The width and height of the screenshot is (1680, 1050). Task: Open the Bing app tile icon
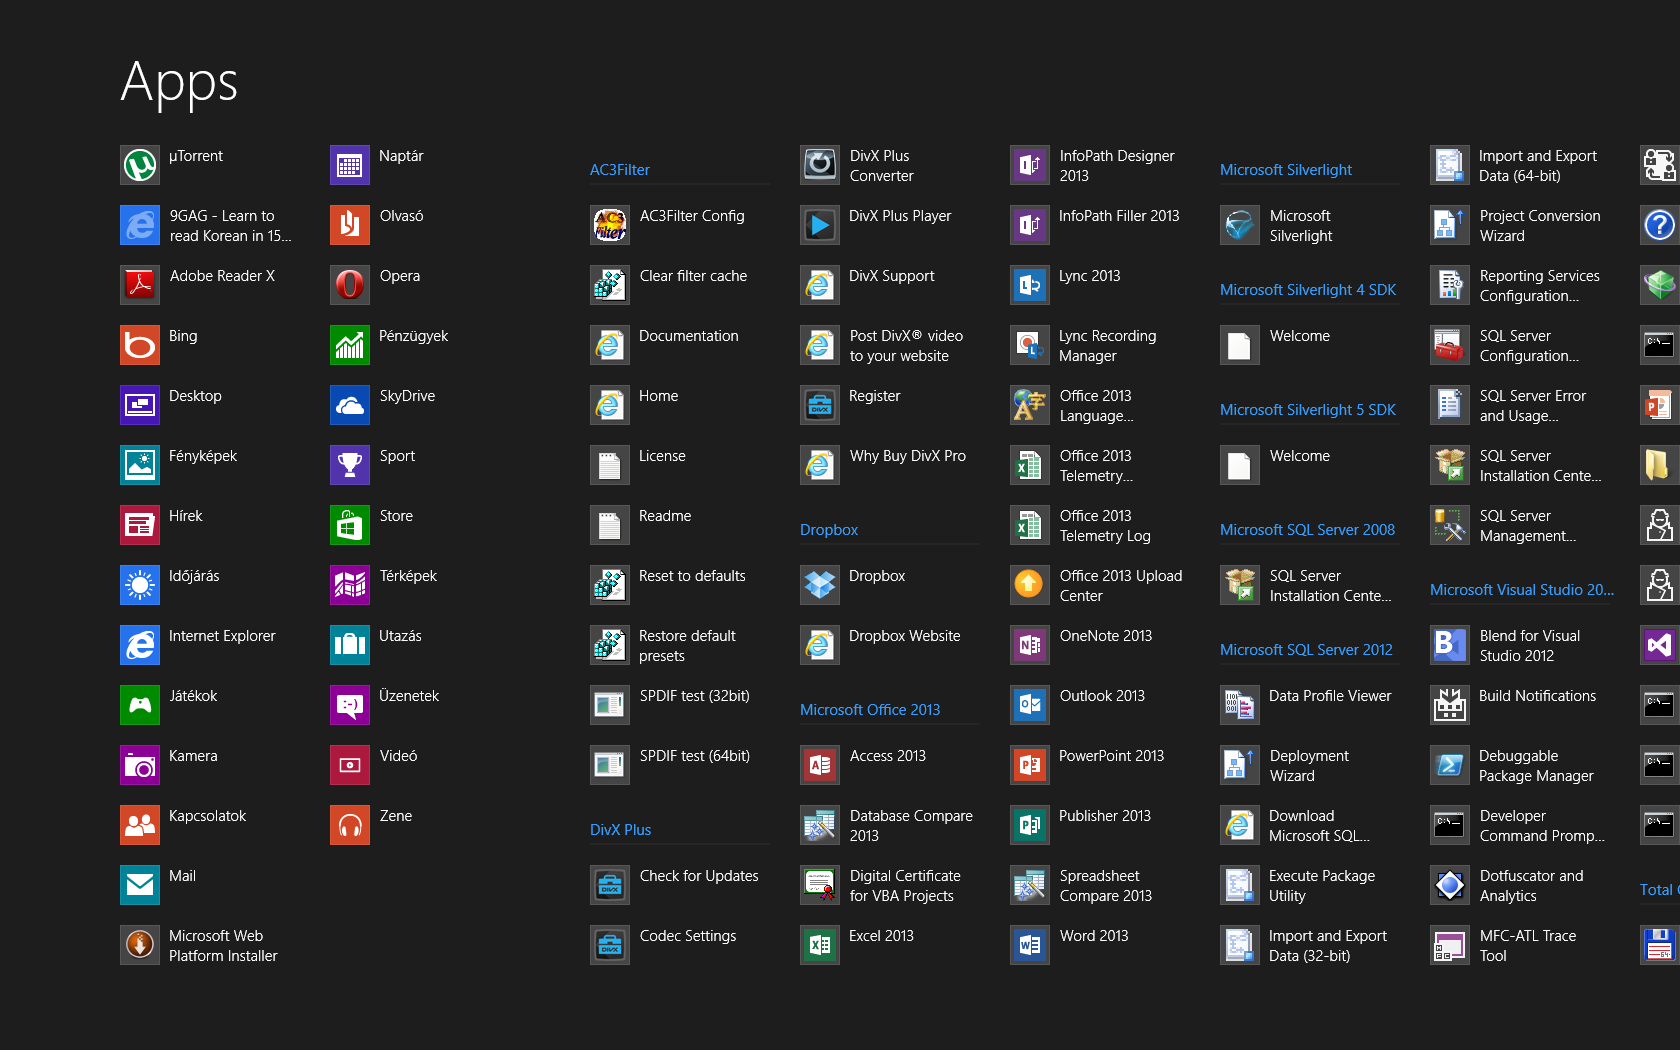pos(140,345)
